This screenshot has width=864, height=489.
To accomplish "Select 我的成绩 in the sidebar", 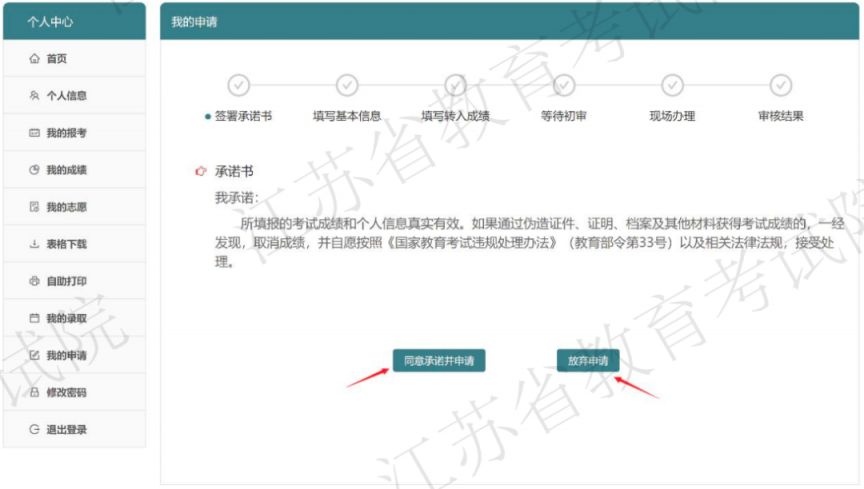I will click(74, 170).
